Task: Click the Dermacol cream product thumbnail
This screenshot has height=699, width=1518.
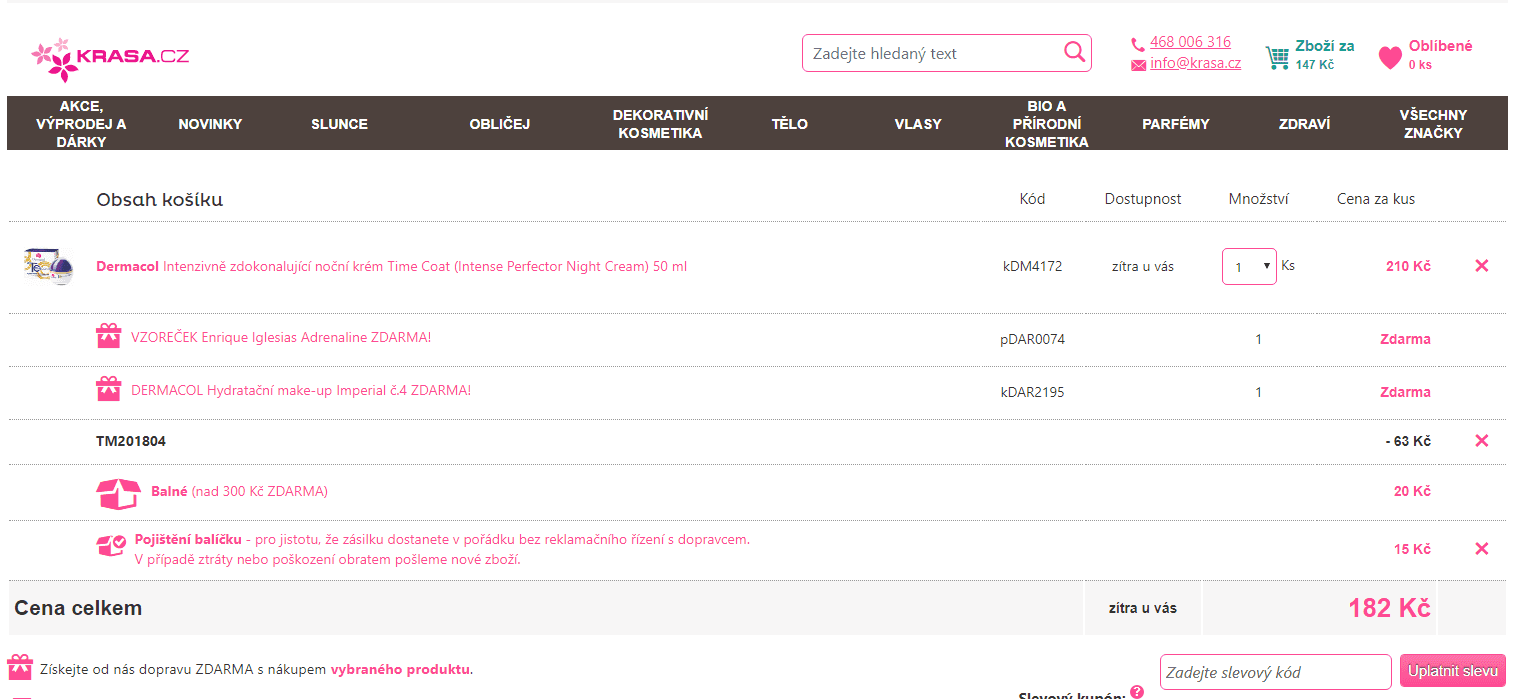Action: tap(49, 267)
